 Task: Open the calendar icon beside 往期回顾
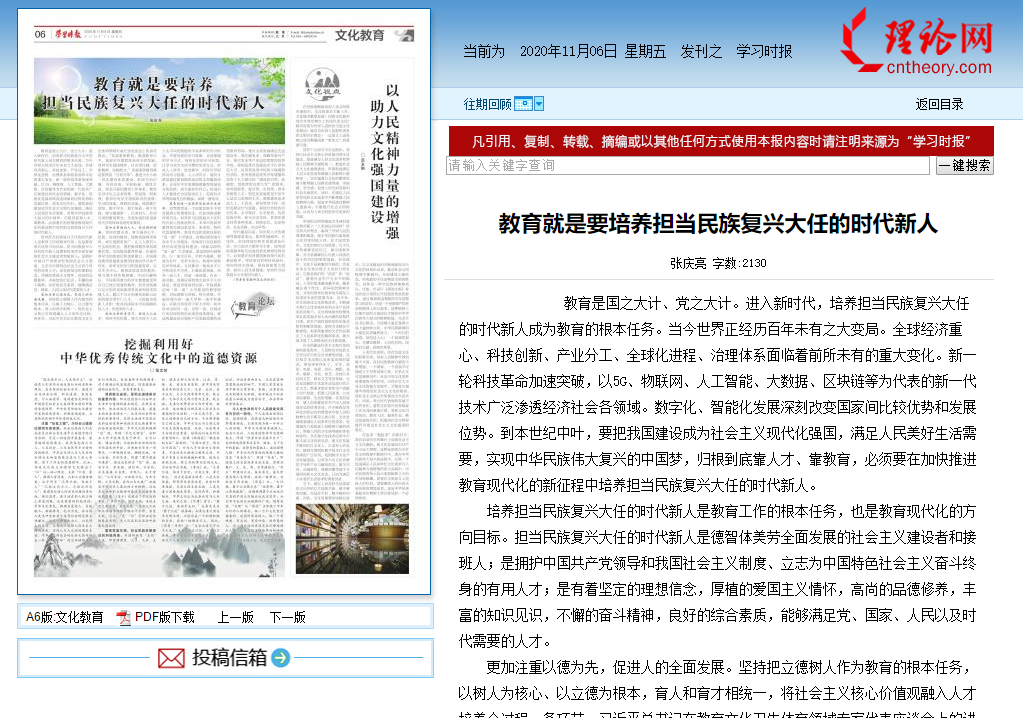tap(523, 104)
